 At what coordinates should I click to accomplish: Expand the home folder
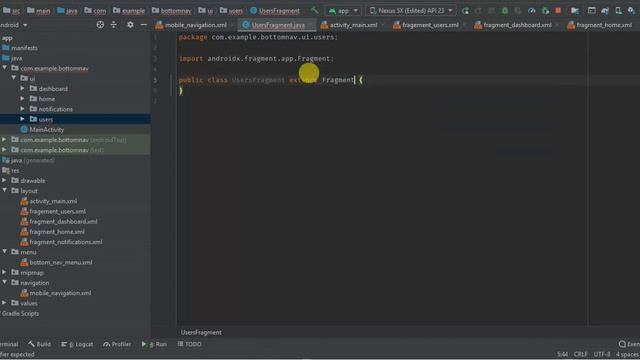pyautogui.click(x=22, y=98)
